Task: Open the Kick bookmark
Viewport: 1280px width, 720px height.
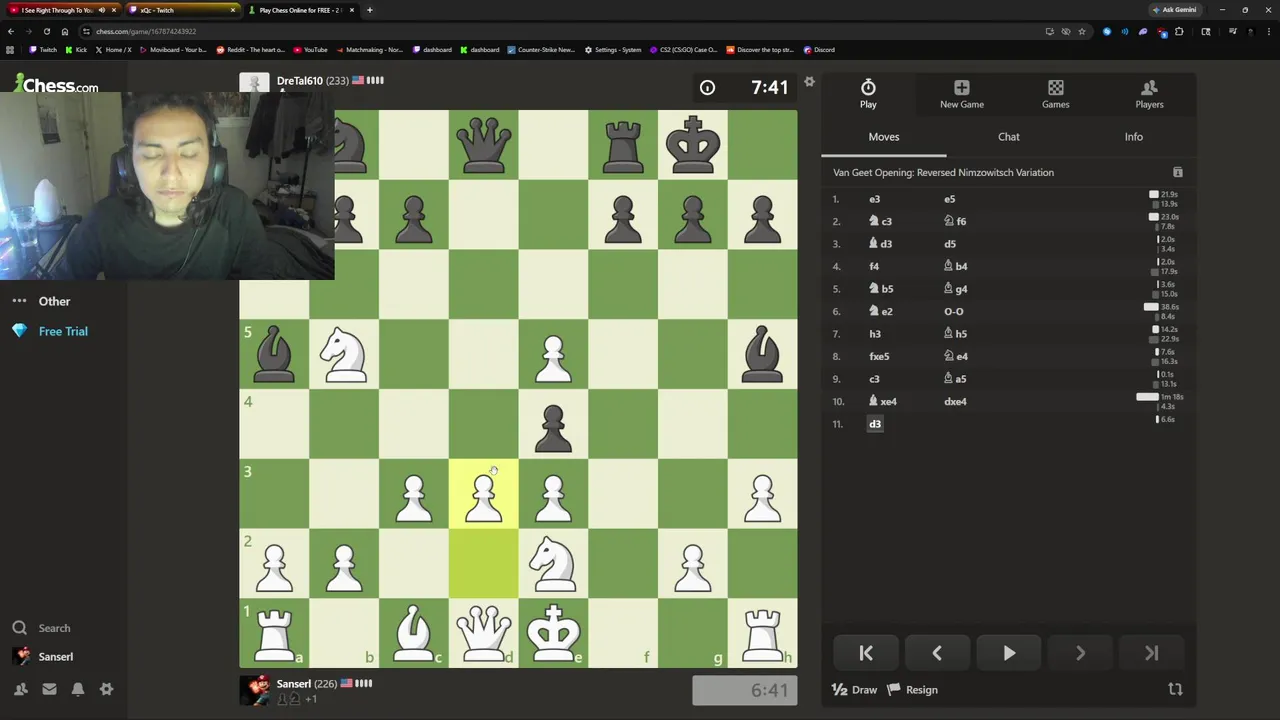Action: [76, 50]
